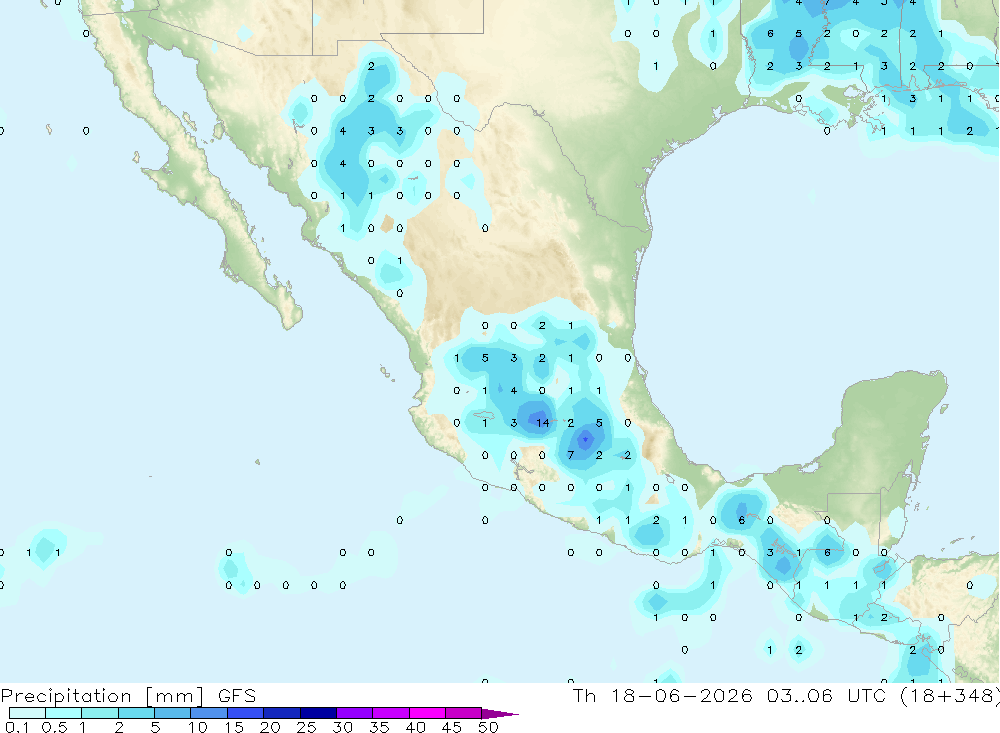This screenshot has height=733, width=1000.
Task: Select the 15–20 mm legend color box
Action: (x=246, y=713)
